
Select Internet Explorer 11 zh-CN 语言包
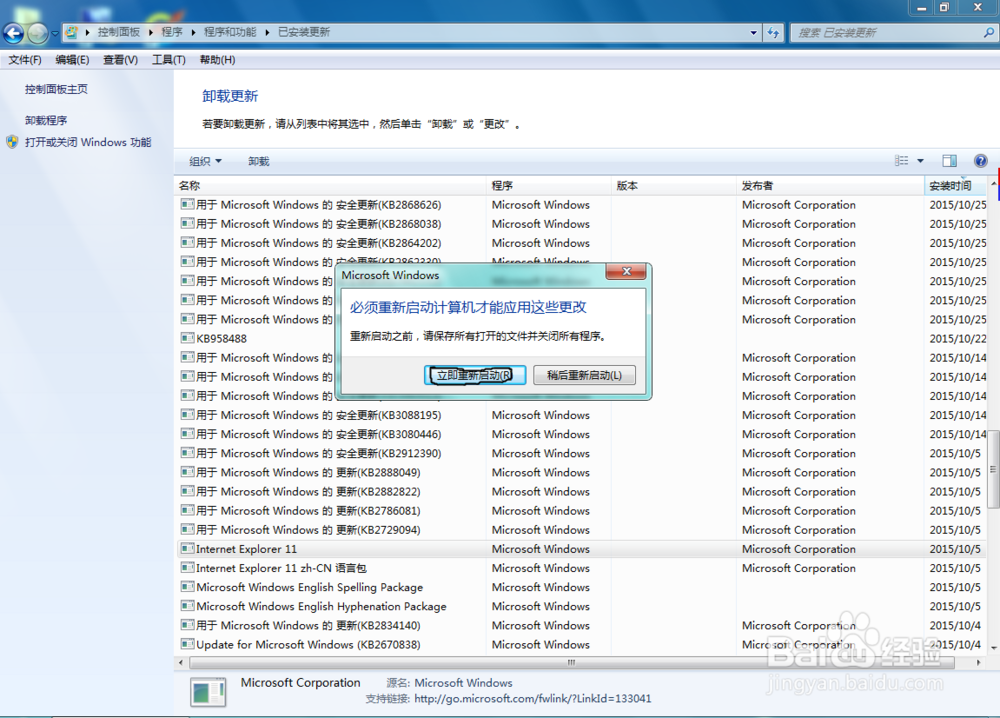(581, 568)
